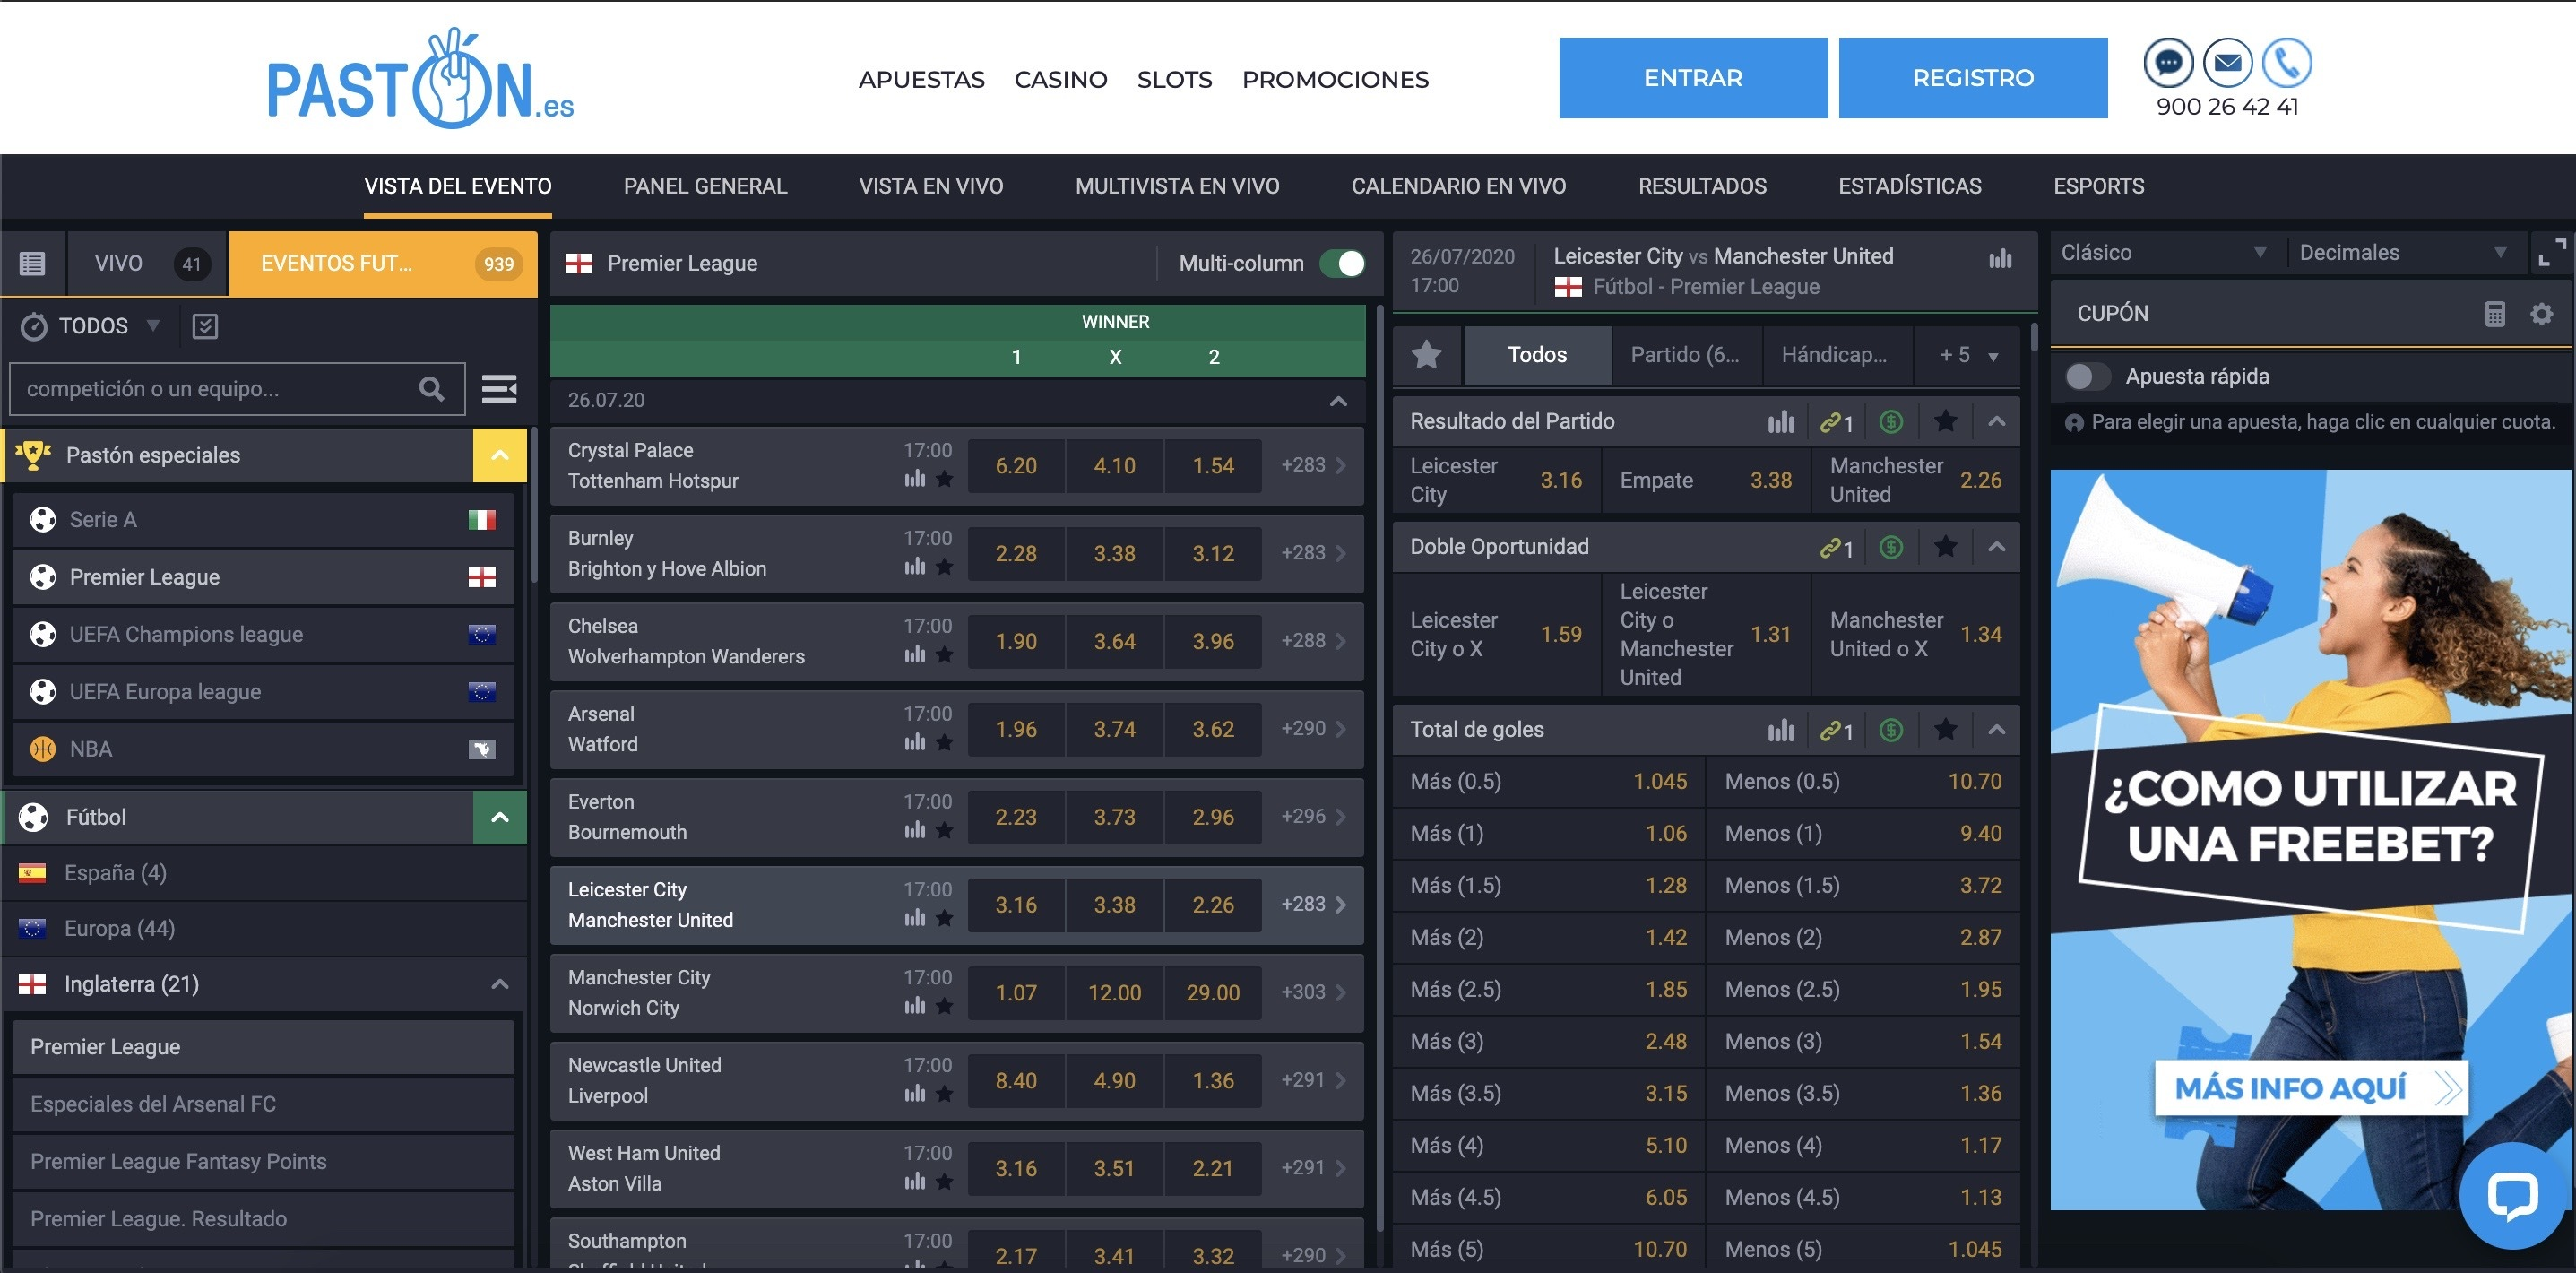Image resolution: width=2576 pixels, height=1273 pixels.
Task: Select Más (2.5) odds 1.85
Action: pyautogui.click(x=1548, y=990)
